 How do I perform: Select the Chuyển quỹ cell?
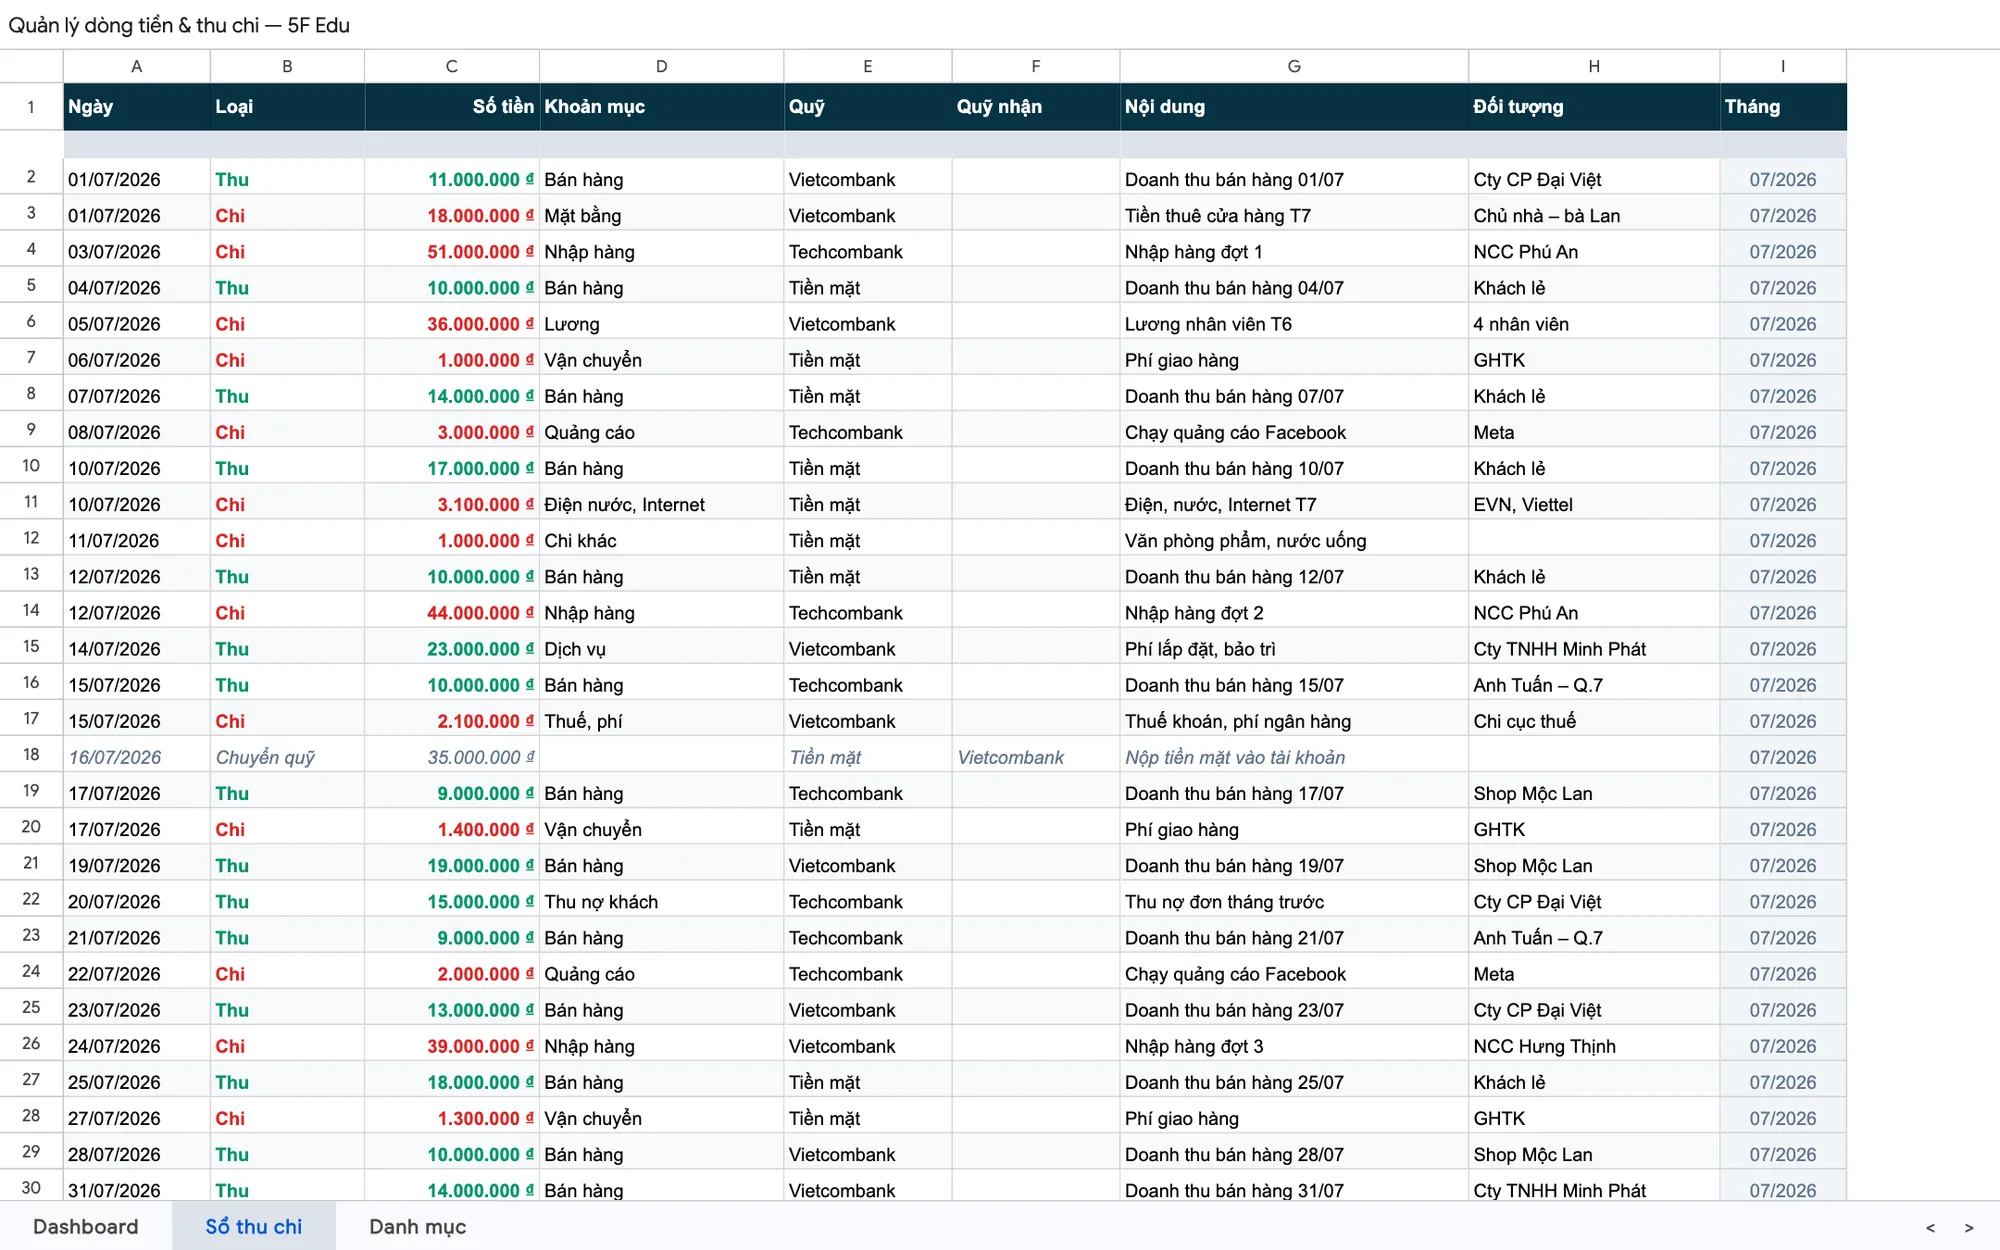tap(287, 757)
